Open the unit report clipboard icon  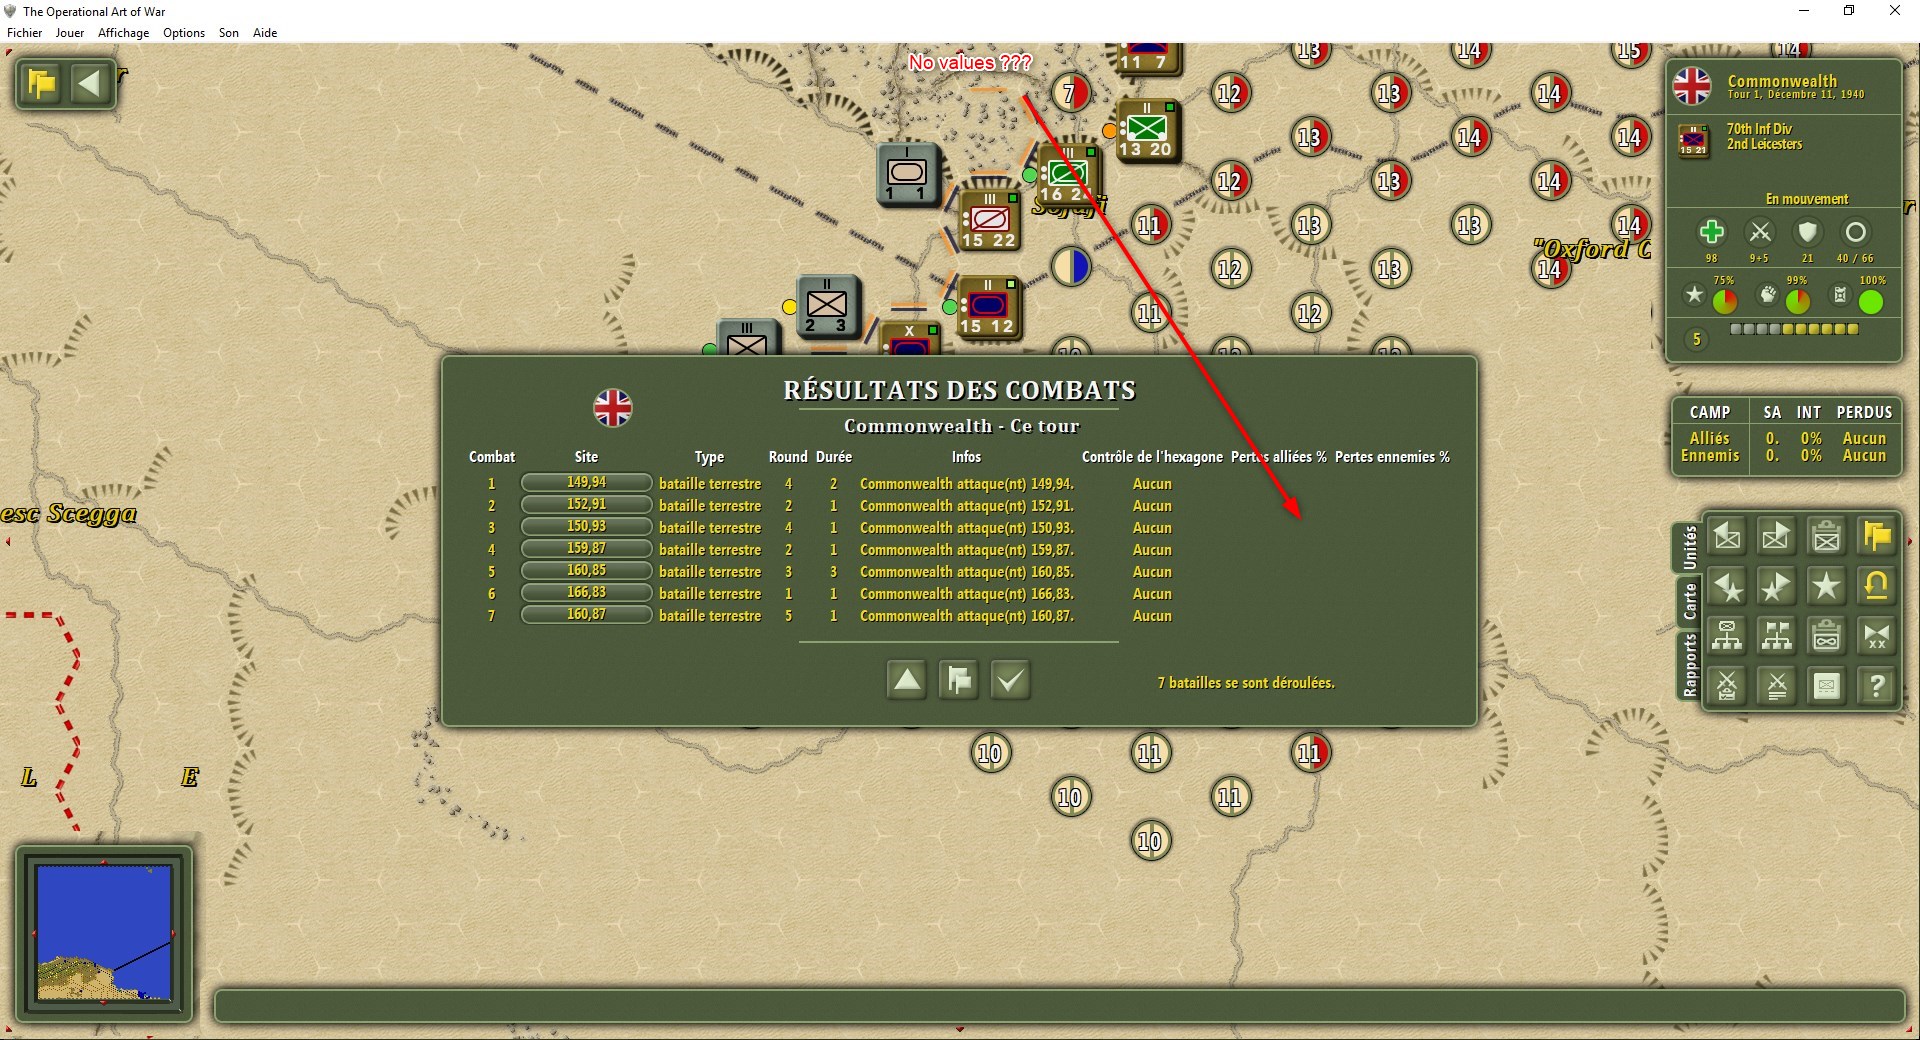1826,537
